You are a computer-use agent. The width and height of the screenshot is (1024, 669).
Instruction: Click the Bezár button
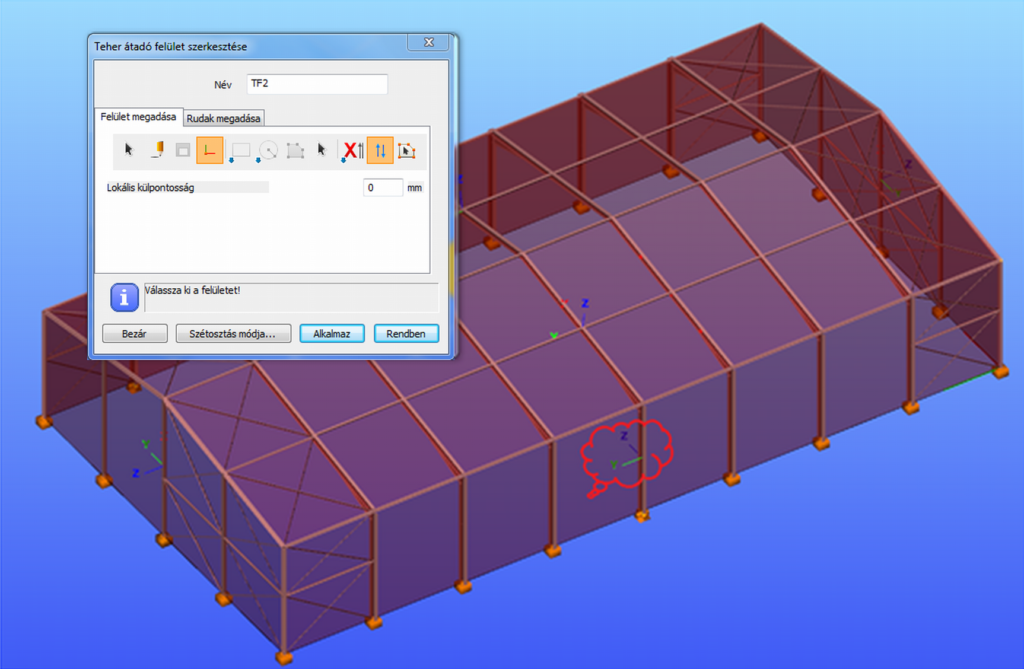point(135,333)
